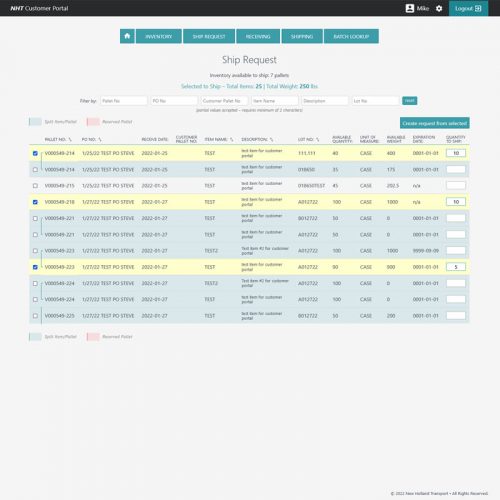This screenshot has width=500, height=500.
Task: Uncheck pallet V000549-218 row checkbox
Action: tap(35, 202)
